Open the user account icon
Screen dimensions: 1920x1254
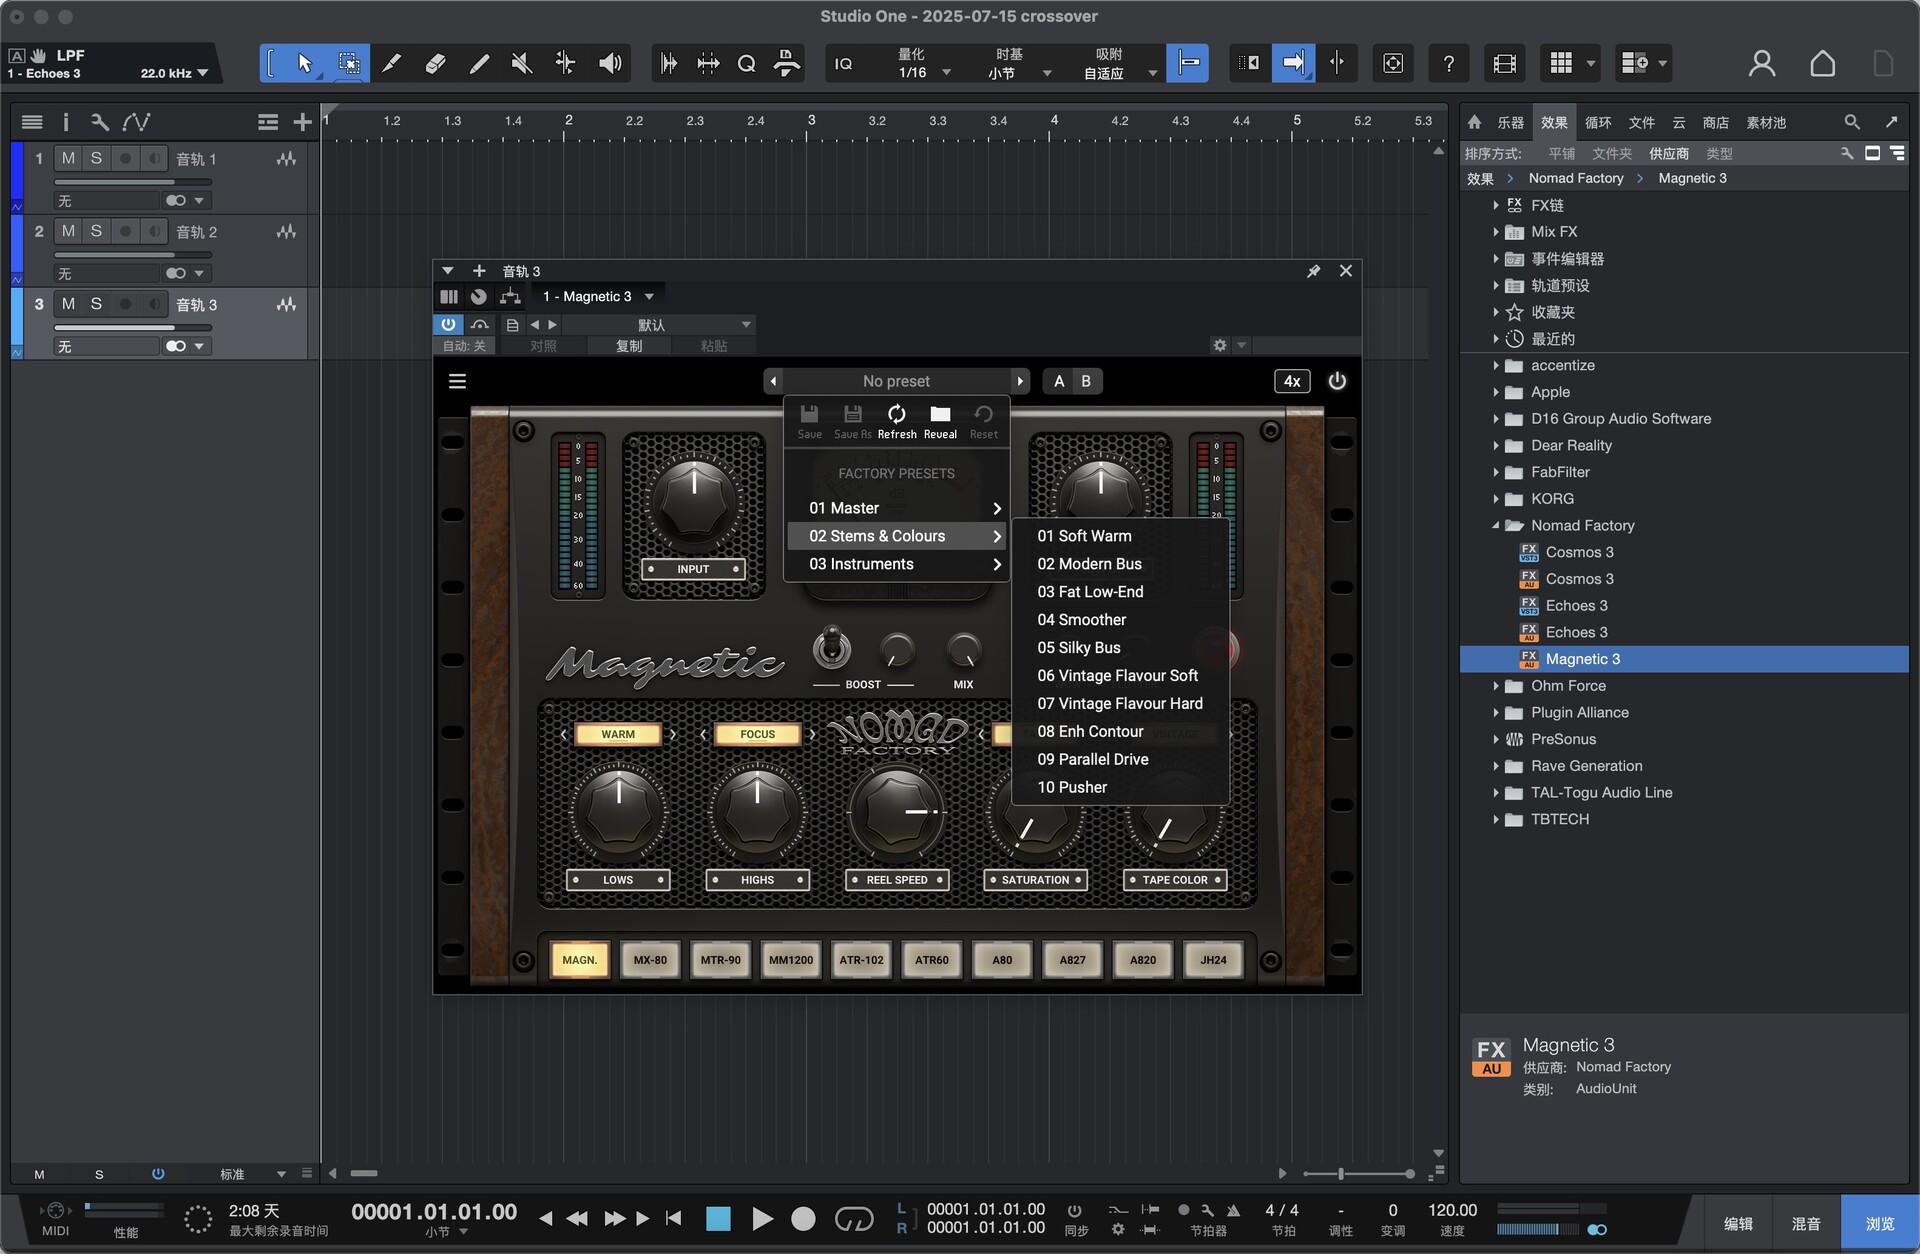(x=1762, y=64)
